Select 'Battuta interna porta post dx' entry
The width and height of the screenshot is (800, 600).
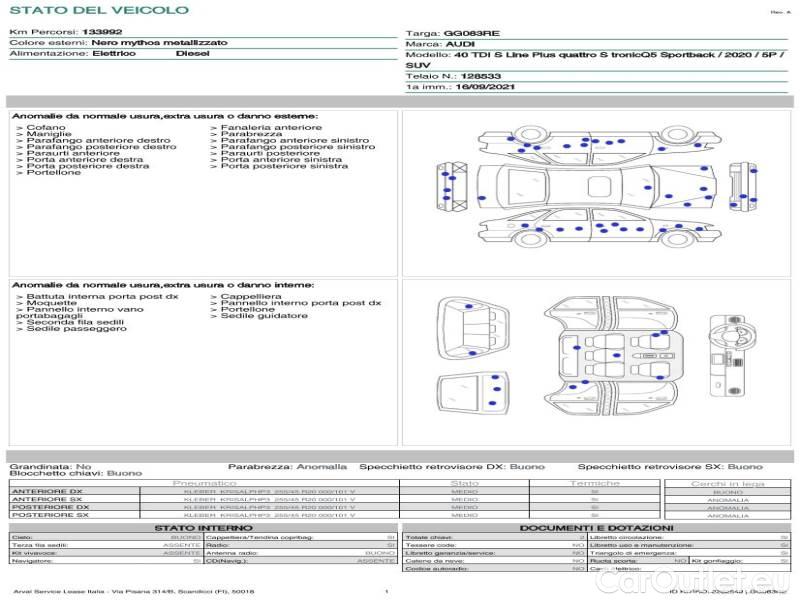[x=103, y=296]
